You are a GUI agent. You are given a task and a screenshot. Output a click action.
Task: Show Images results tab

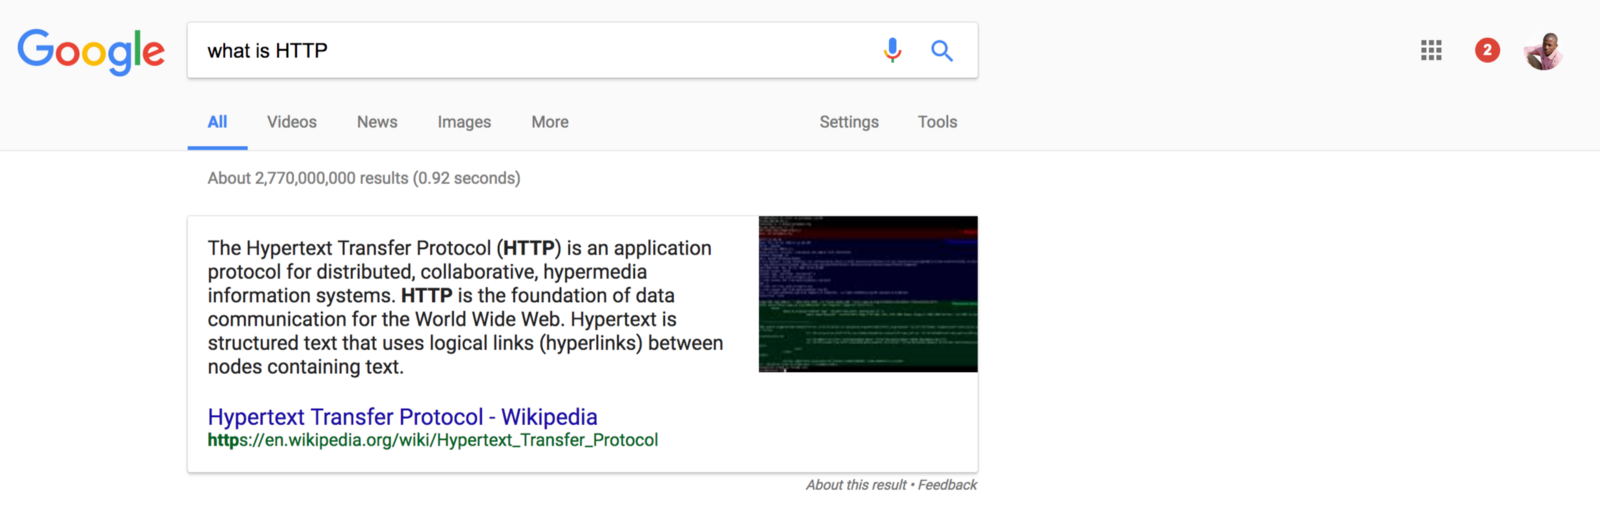[x=464, y=122]
